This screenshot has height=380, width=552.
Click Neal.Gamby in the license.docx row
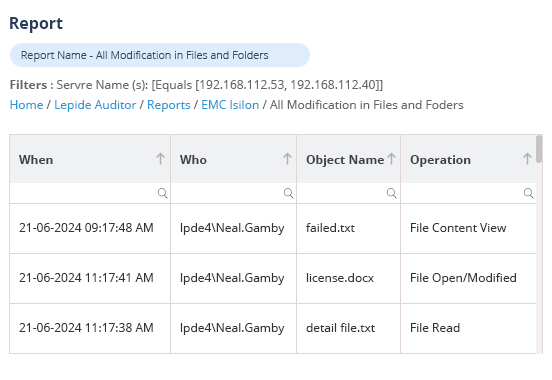(232, 278)
